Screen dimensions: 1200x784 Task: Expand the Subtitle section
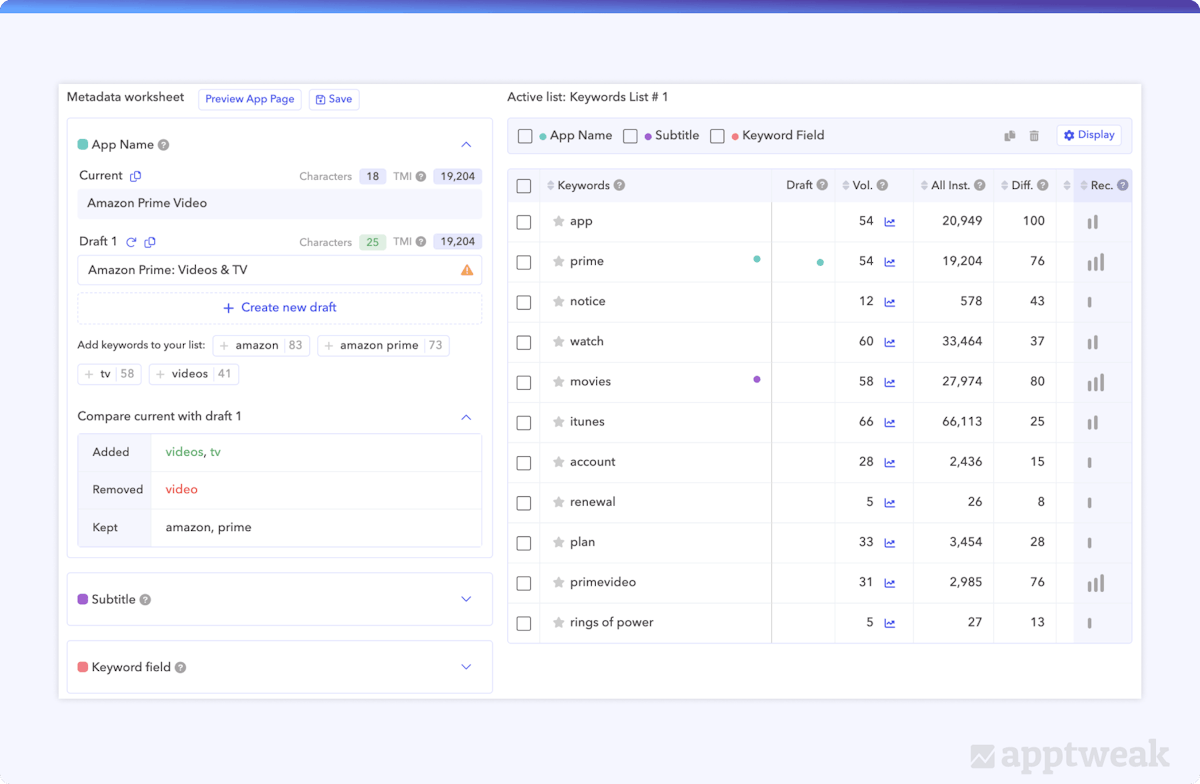coord(466,599)
